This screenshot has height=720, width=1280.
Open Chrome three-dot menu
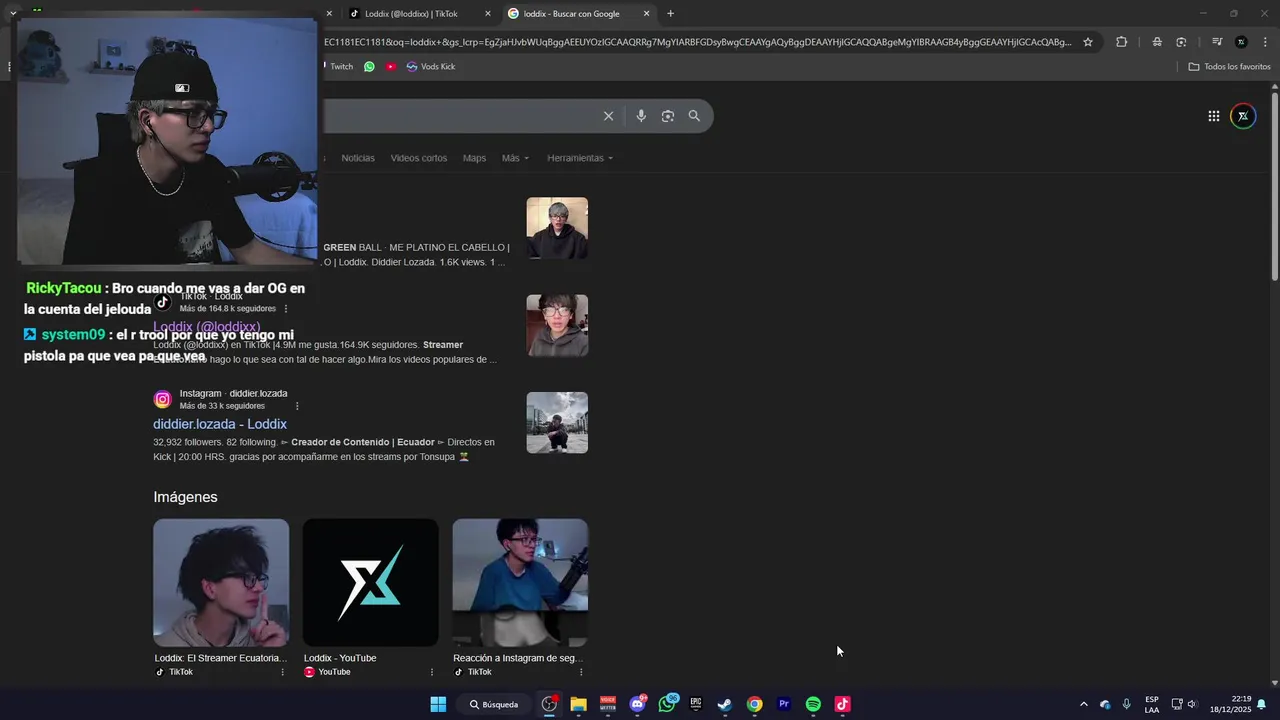point(1265,42)
